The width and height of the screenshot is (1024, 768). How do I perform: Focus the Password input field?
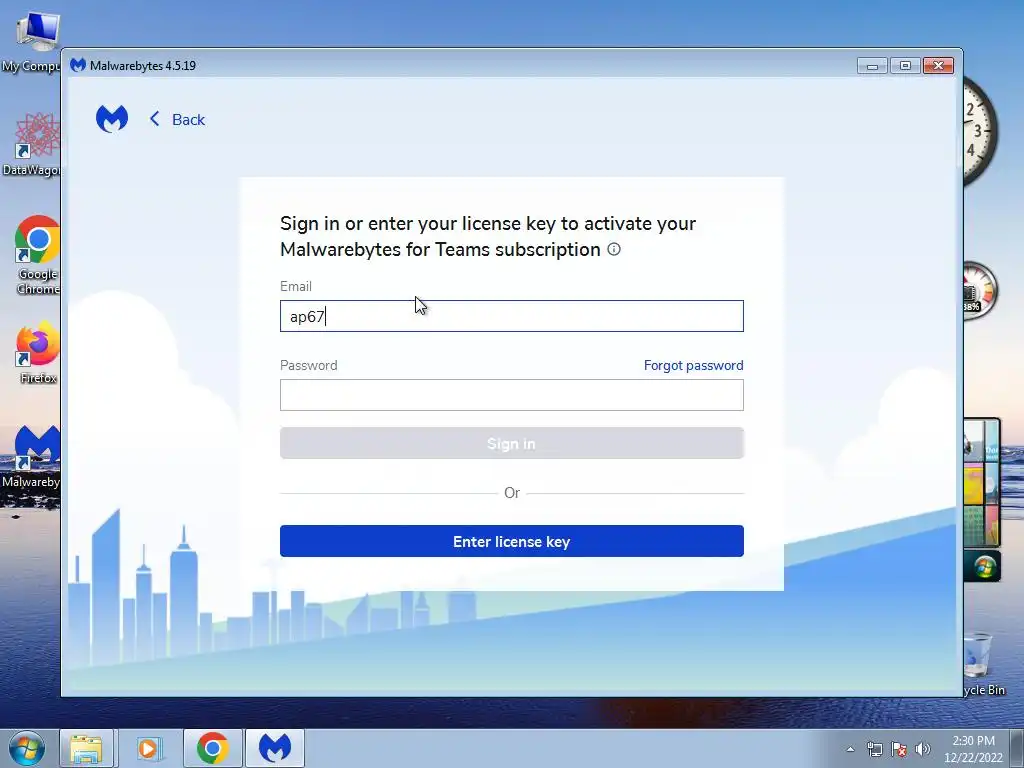tap(511, 395)
